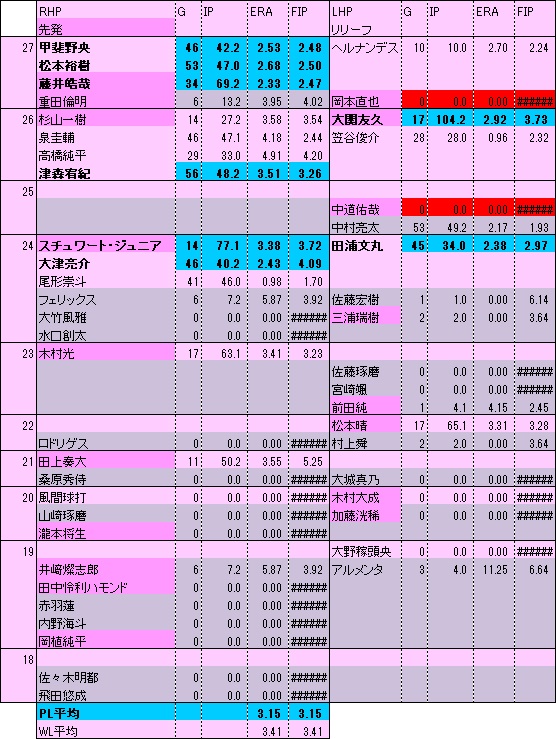Click age row label 27

coord(28,47)
